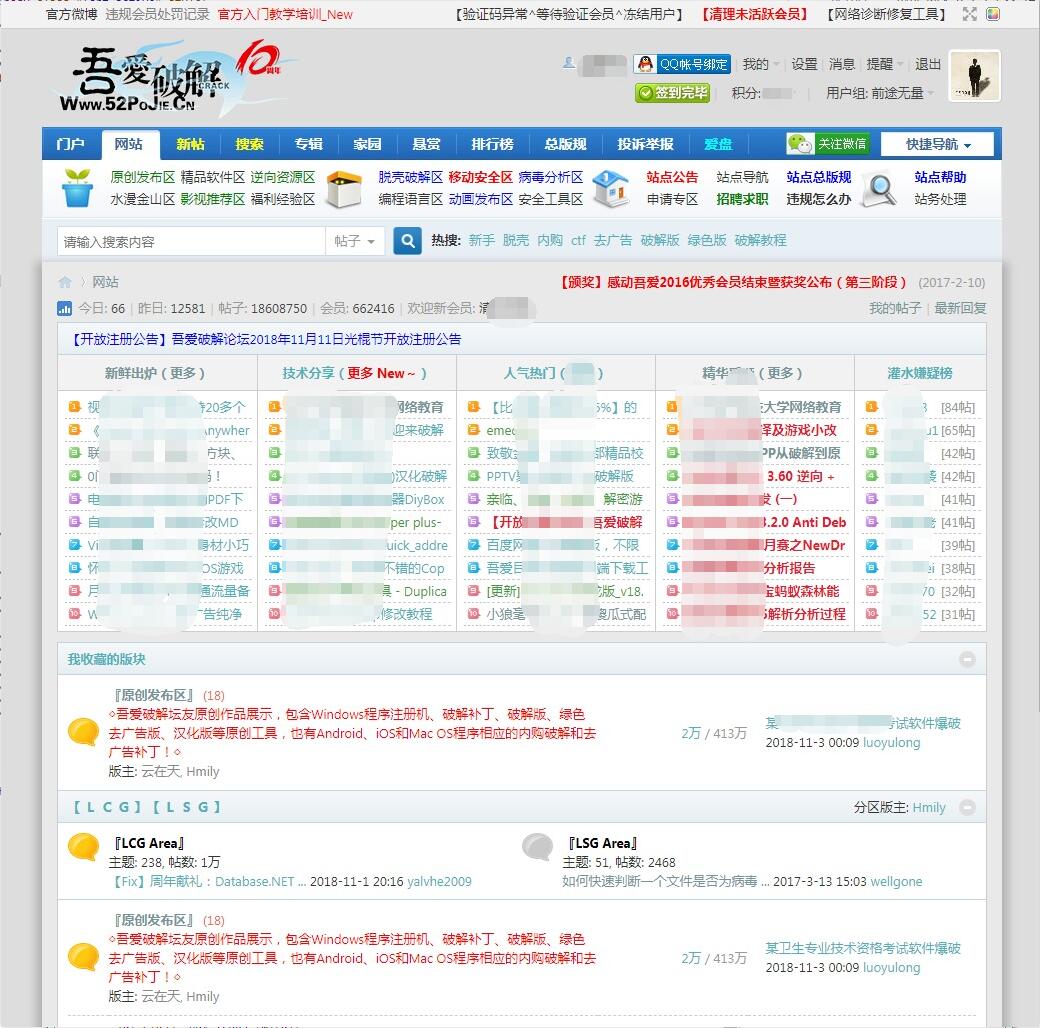This screenshot has width=1040, height=1028.
Task: Click the 技术分享 column header
Action: pyautogui.click(x=308, y=373)
